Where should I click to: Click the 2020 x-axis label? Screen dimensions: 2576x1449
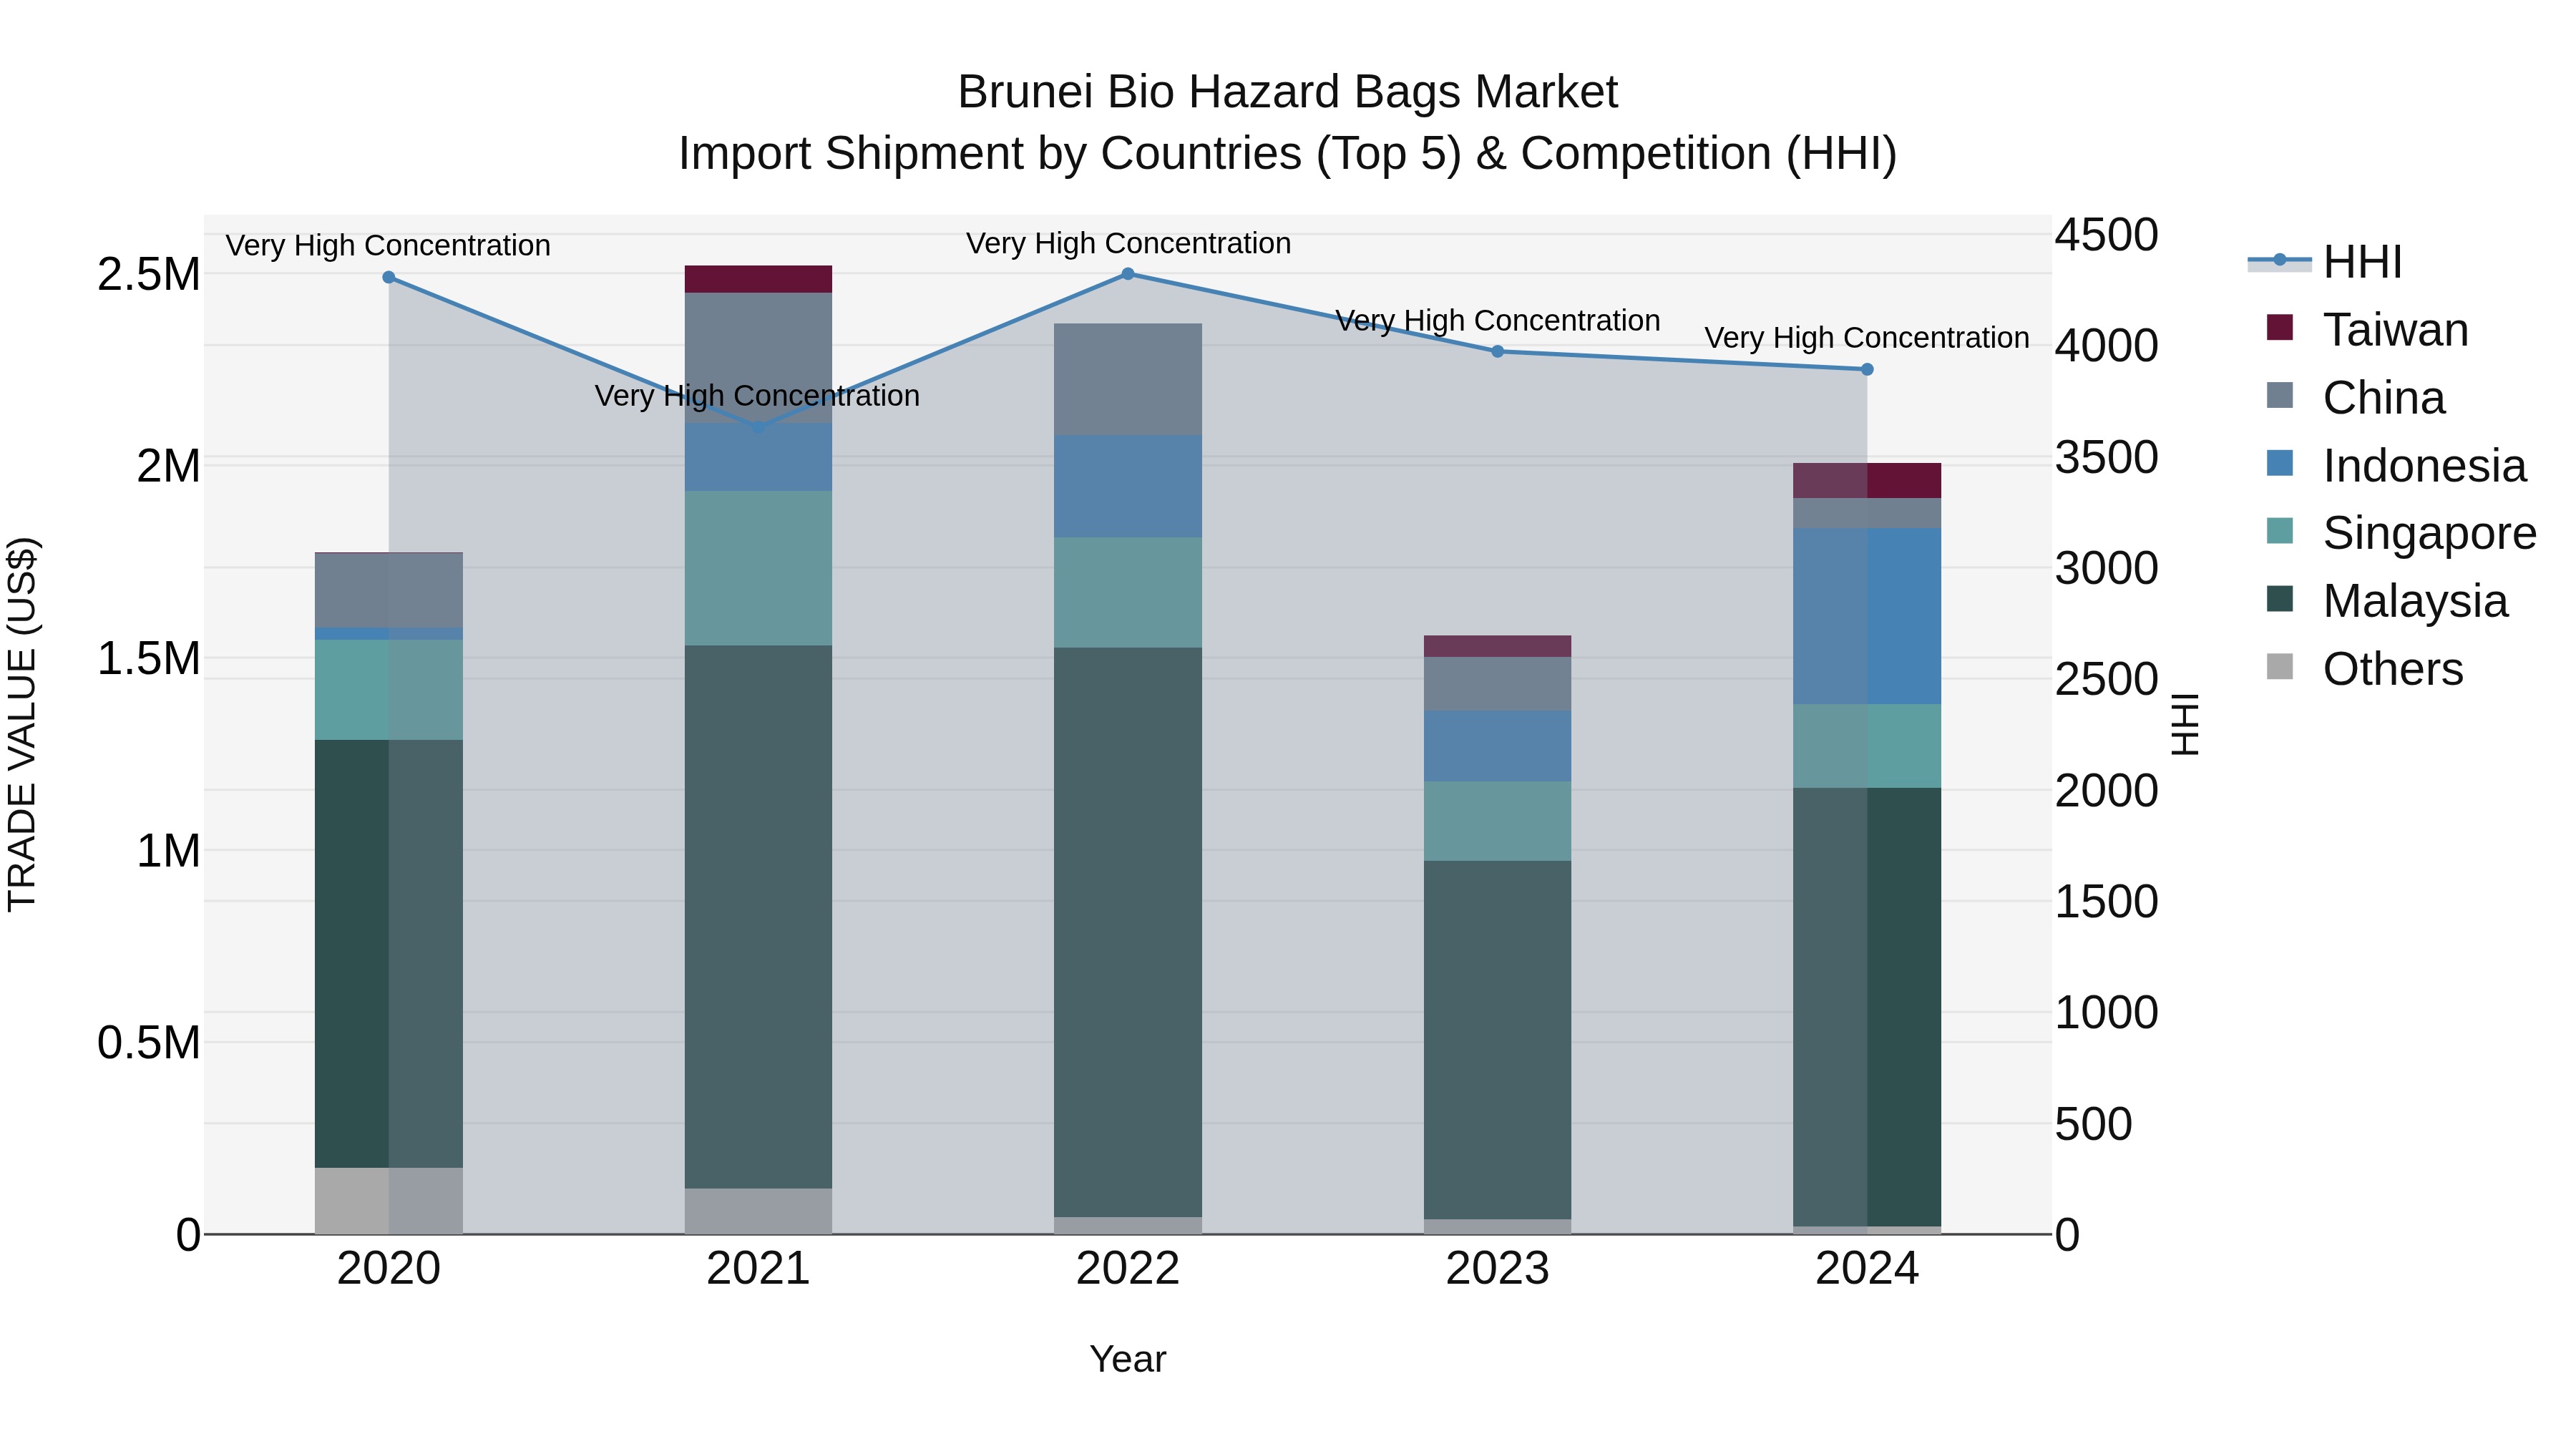click(x=389, y=1269)
